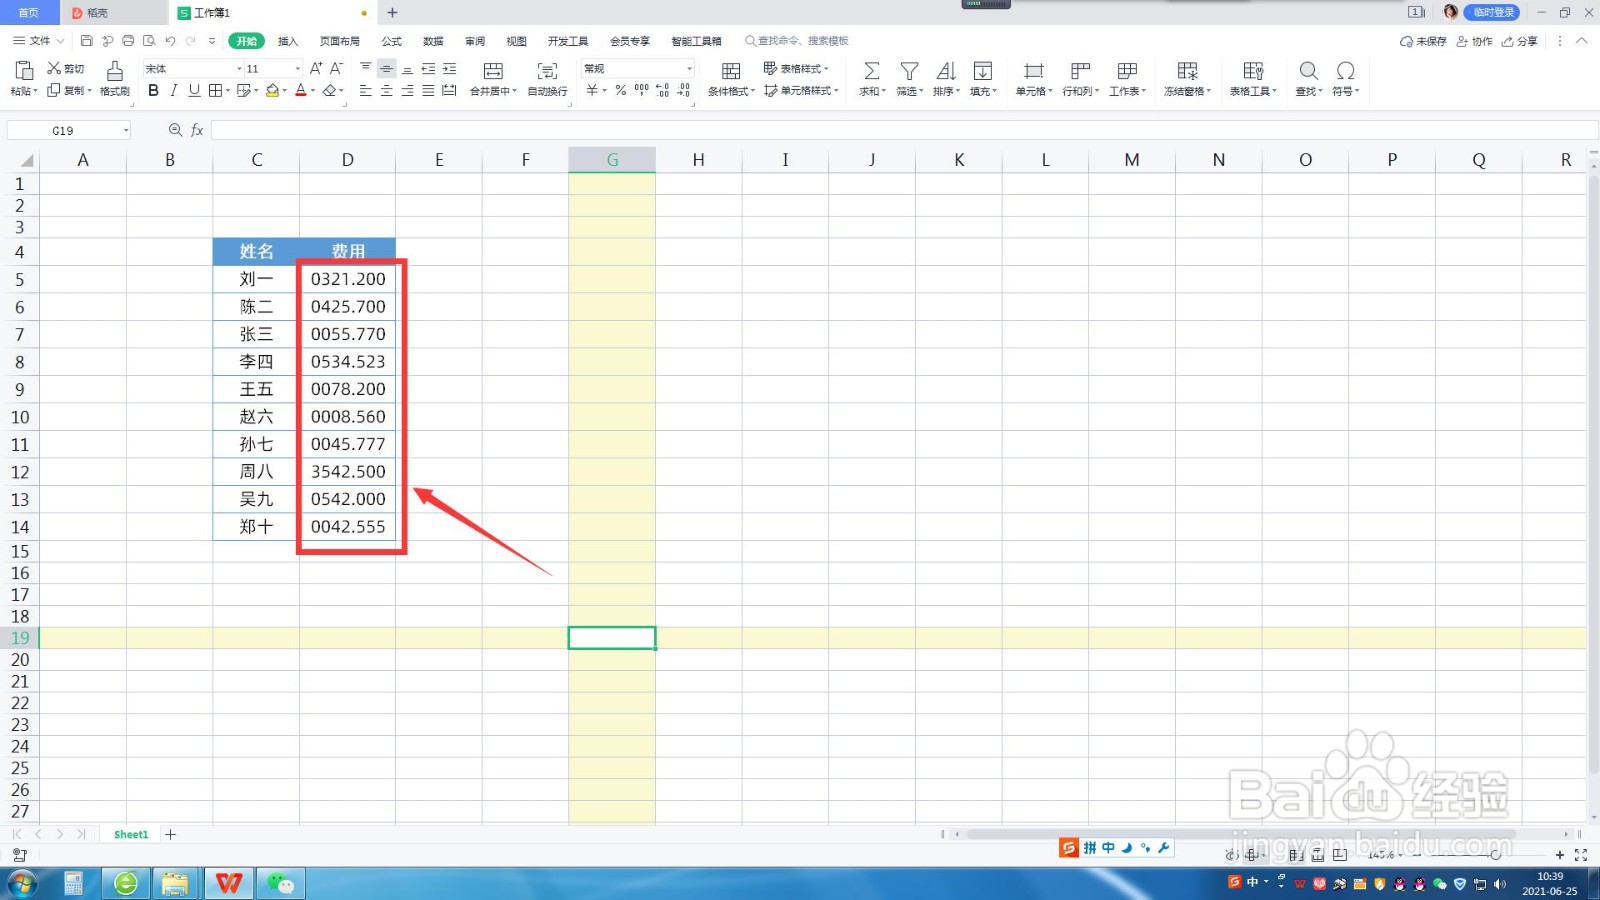
Task: Toggle top vertical alignment
Action: (x=366, y=68)
